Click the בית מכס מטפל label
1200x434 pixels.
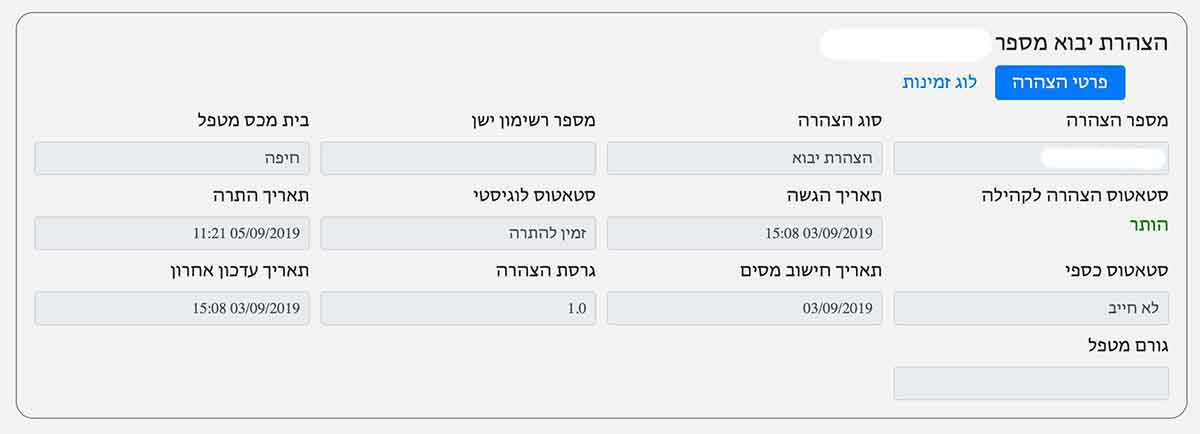pos(252,121)
